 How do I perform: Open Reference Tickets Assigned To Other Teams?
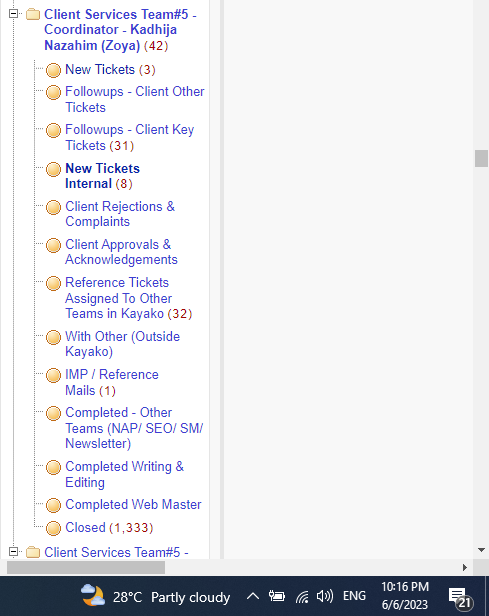coord(128,298)
